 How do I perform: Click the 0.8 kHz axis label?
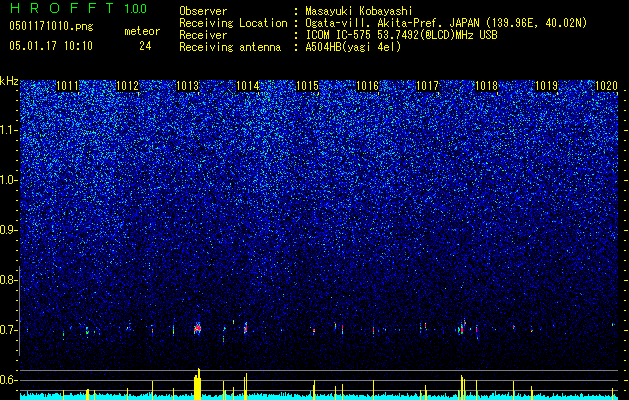pos(9,280)
